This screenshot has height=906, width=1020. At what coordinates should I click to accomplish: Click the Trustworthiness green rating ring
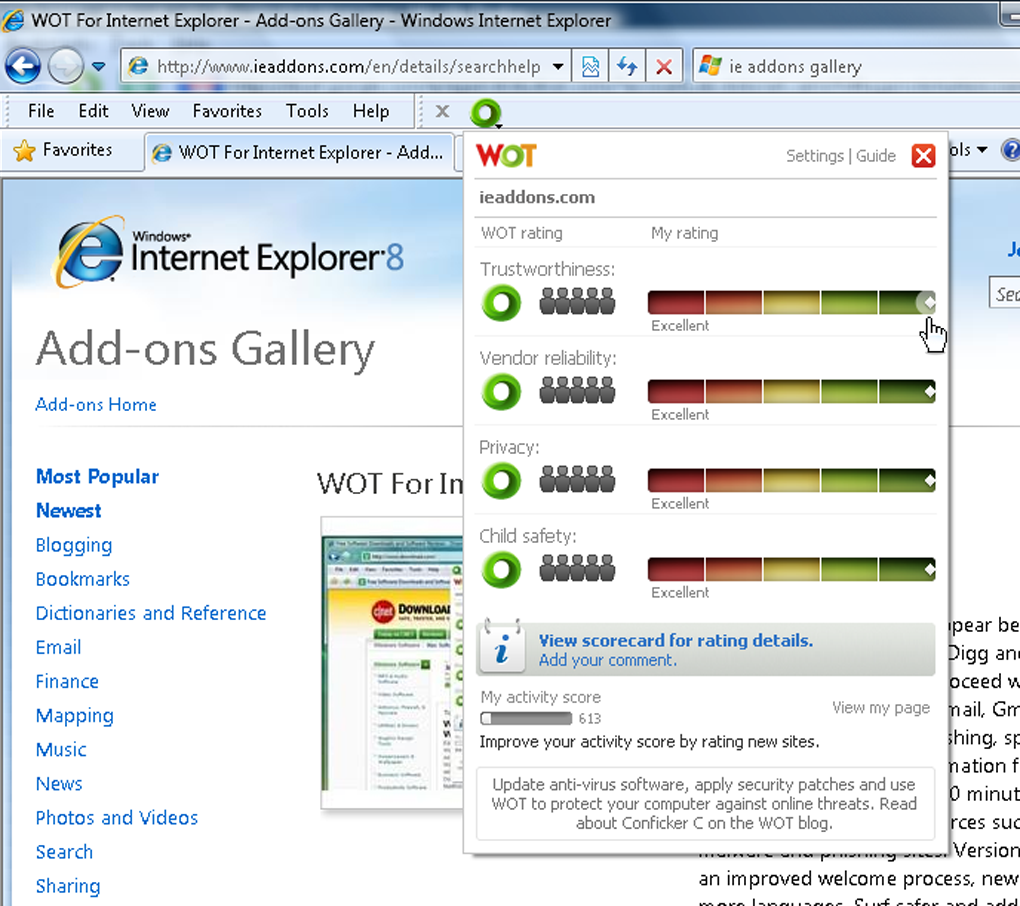[502, 302]
